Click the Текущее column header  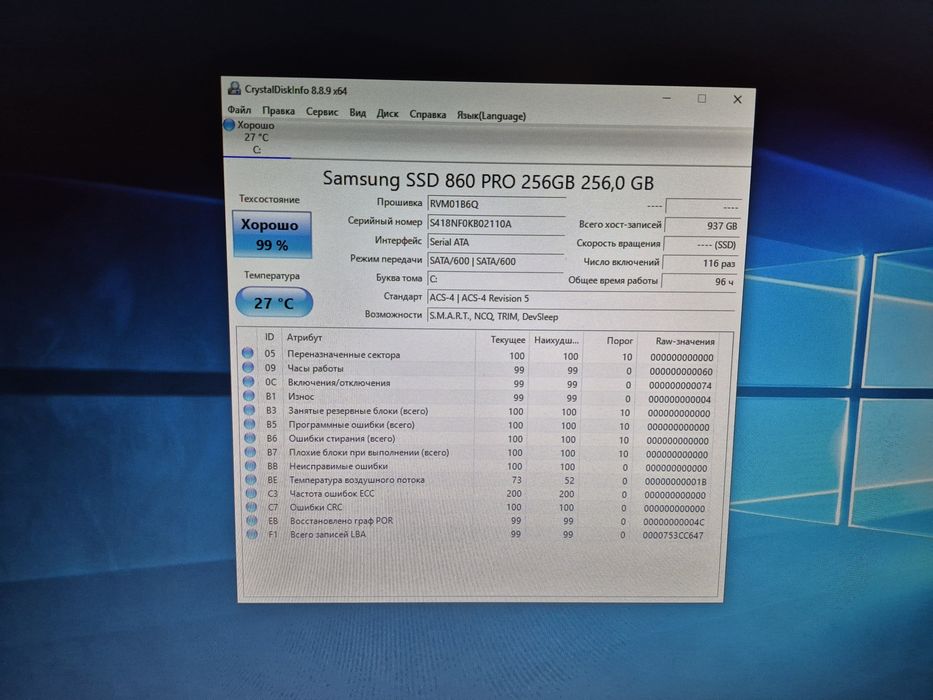(508, 340)
